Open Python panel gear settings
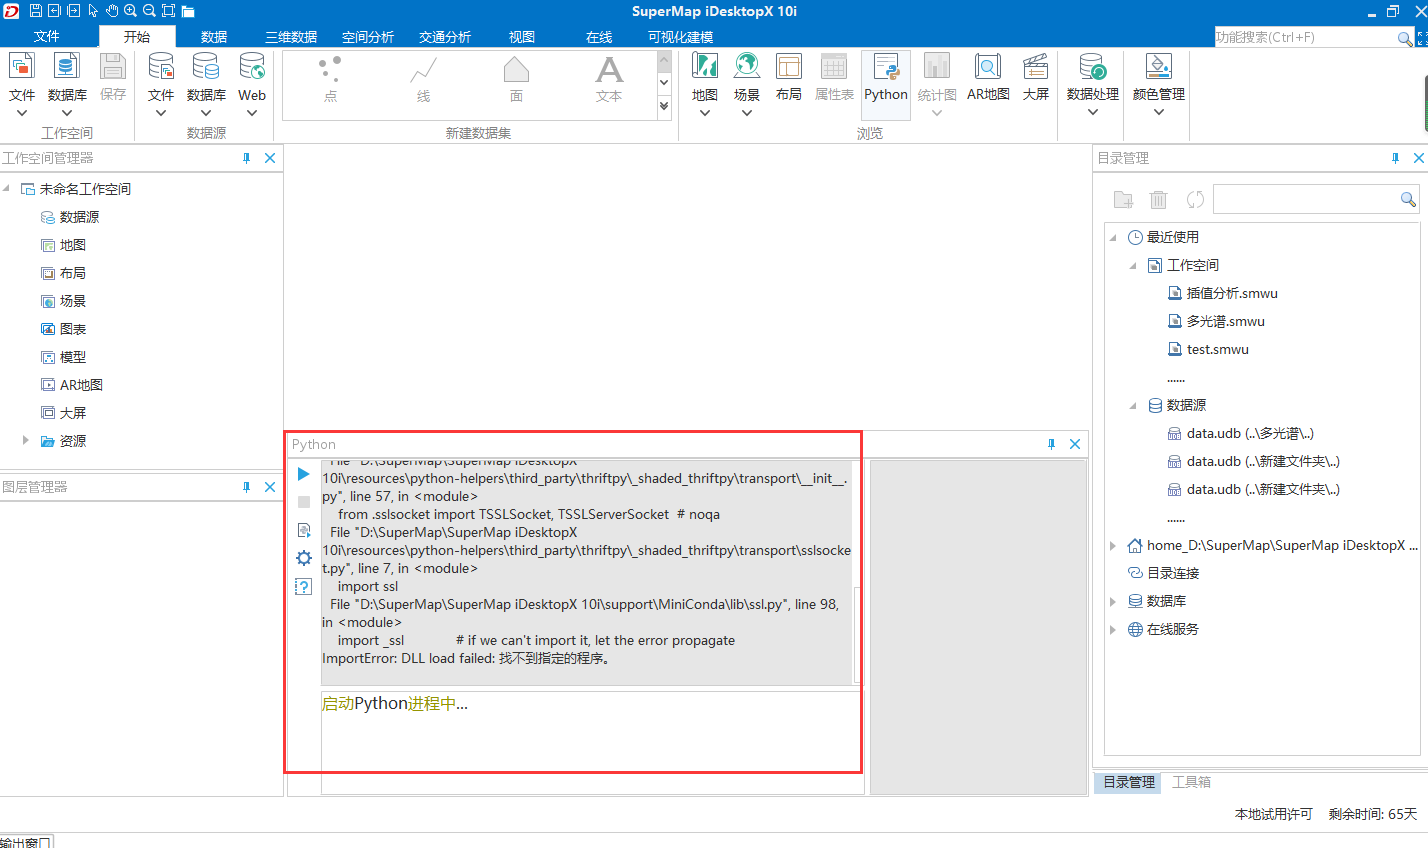This screenshot has height=848, width=1428. tap(304, 558)
